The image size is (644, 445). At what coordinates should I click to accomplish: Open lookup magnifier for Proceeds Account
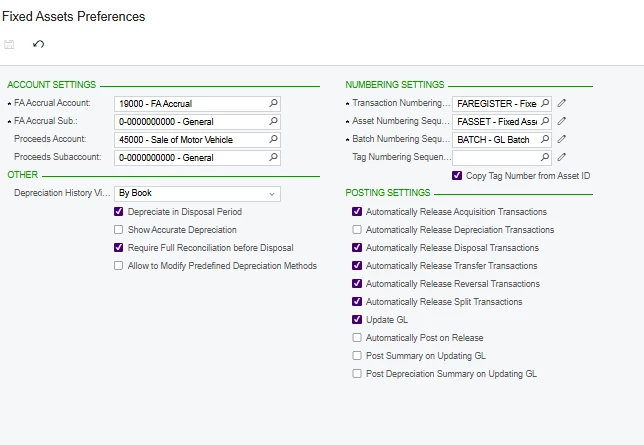point(273,139)
